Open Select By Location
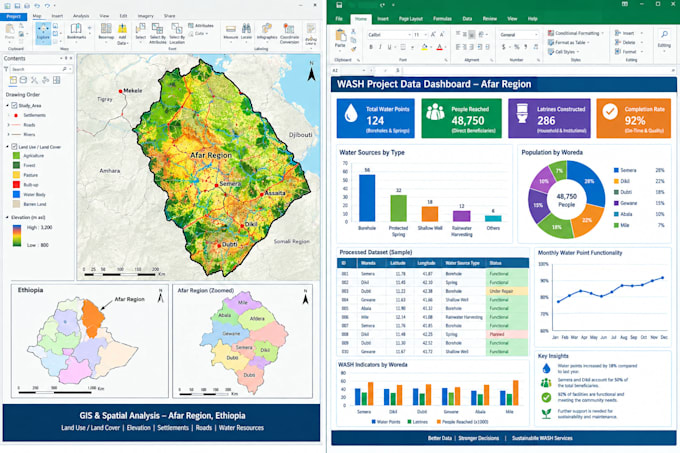 177,33
